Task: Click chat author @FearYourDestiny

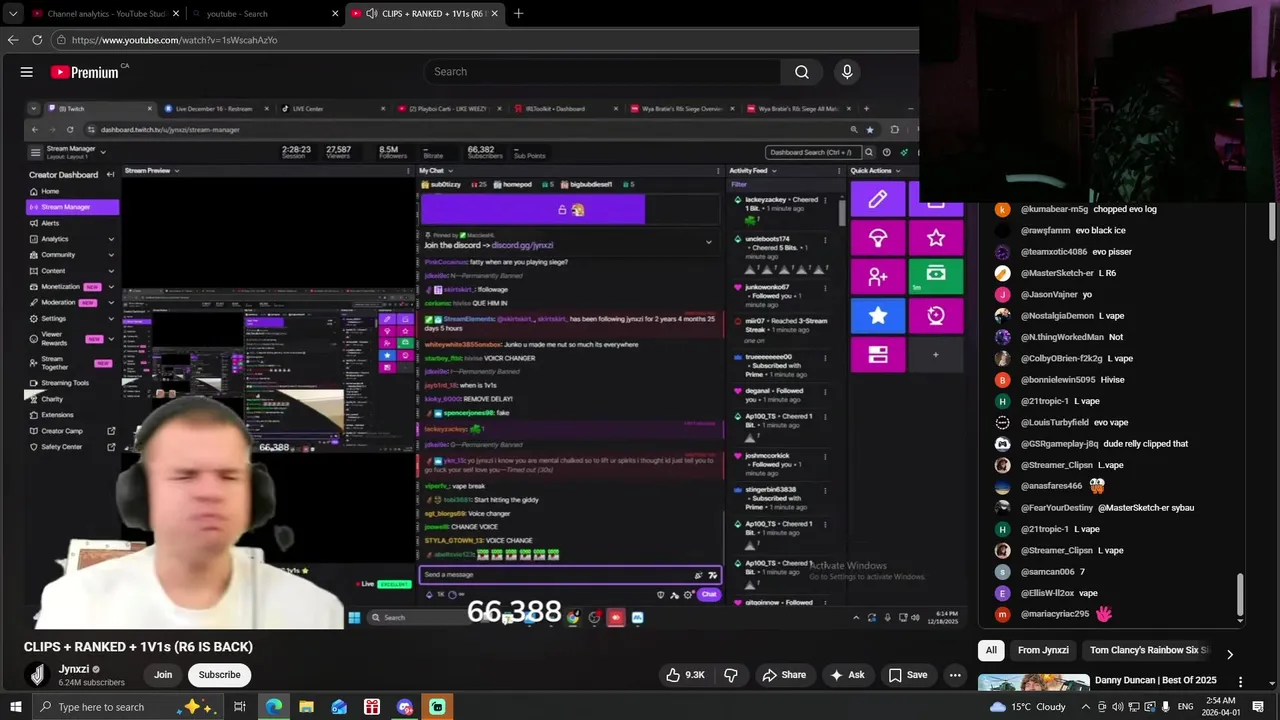Action: tap(1057, 508)
